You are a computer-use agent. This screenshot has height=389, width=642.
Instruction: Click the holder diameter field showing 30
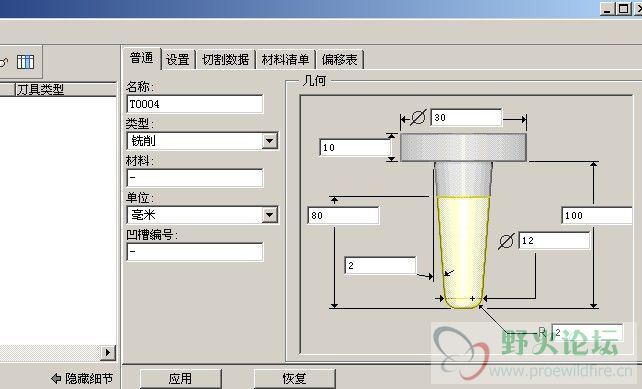pyautogui.click(x=466, y=118)
